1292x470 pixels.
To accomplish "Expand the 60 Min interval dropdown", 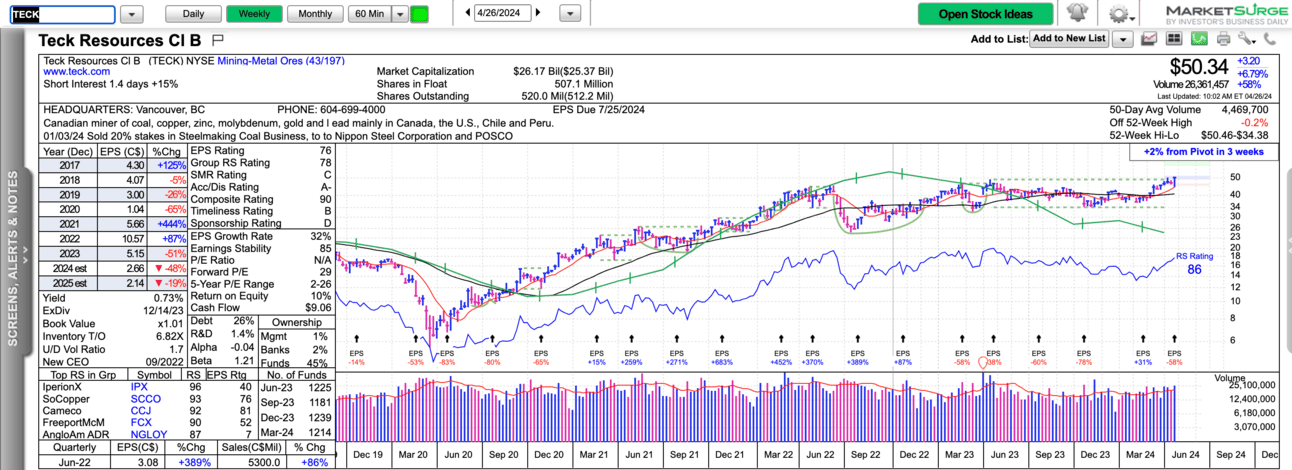I will click(x=399, y=14).
